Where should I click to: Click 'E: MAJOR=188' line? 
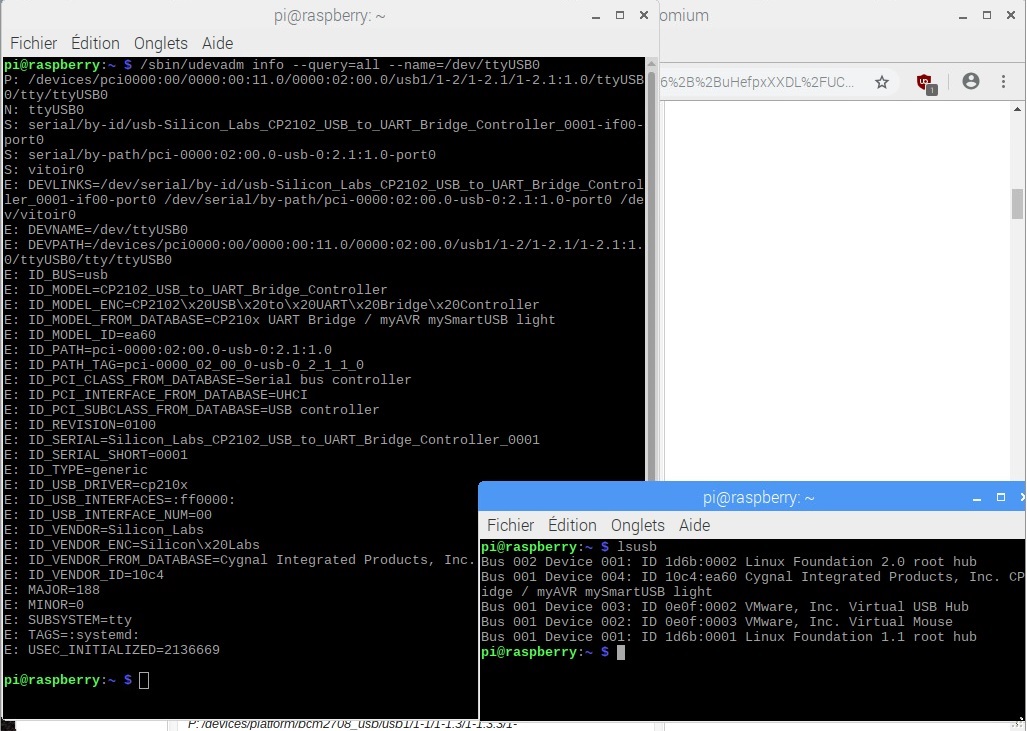tap(52, 590)
